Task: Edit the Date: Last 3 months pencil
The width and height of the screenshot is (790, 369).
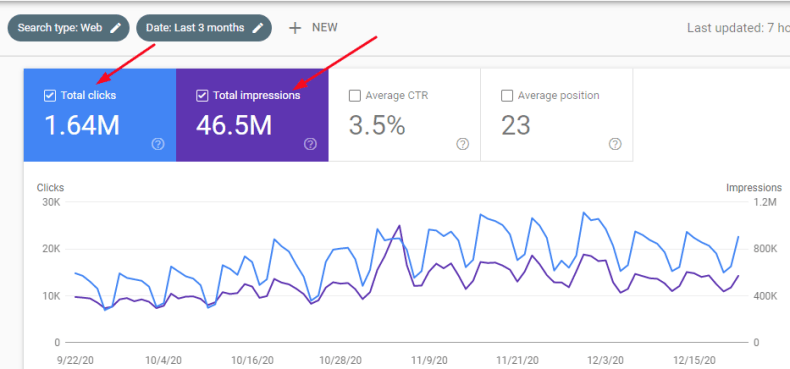Action: pos(258,28)
